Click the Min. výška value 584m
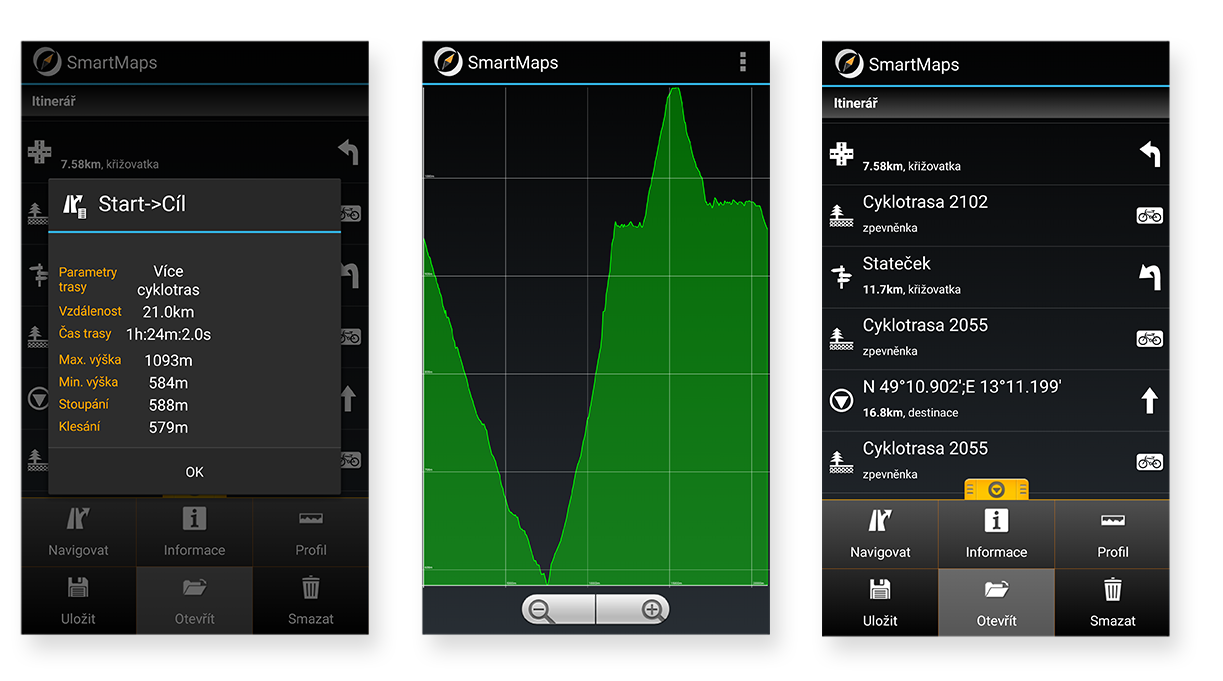This screenshot has width=1223, height=681. (168, 383)
